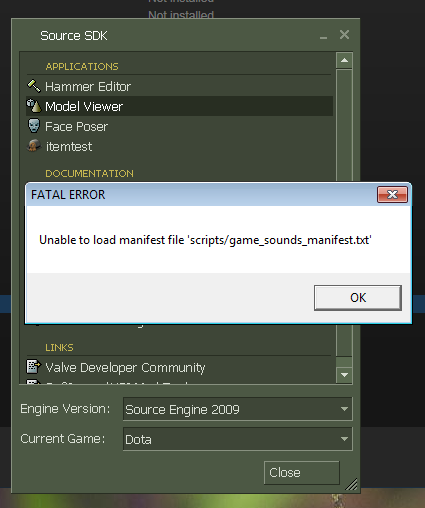Click the Face Poser head icon
The image size is (425, 508).
[34, 126]
